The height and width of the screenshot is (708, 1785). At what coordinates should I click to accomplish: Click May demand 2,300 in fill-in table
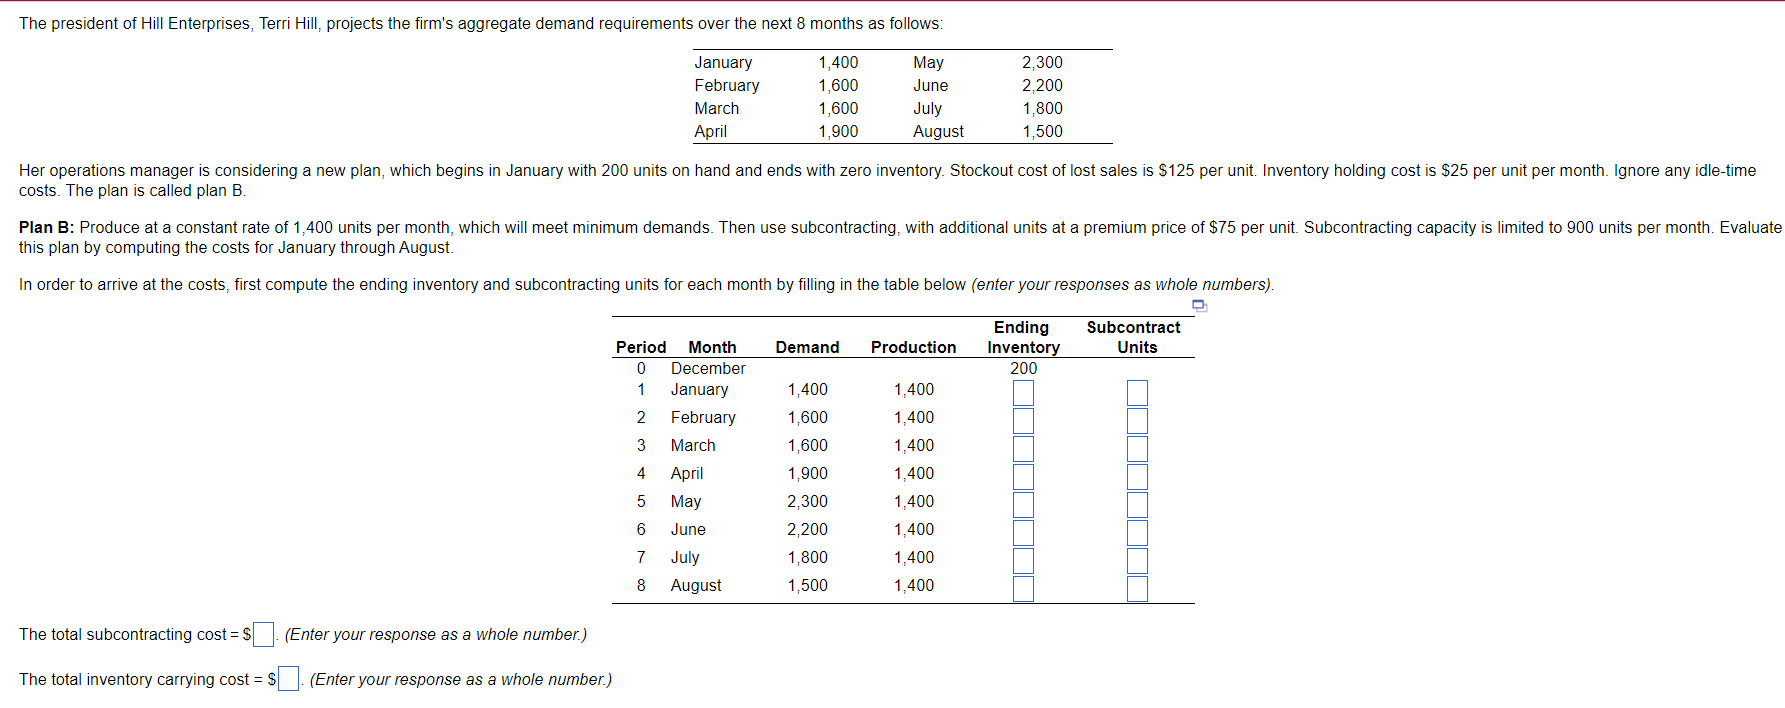(807, 501)
